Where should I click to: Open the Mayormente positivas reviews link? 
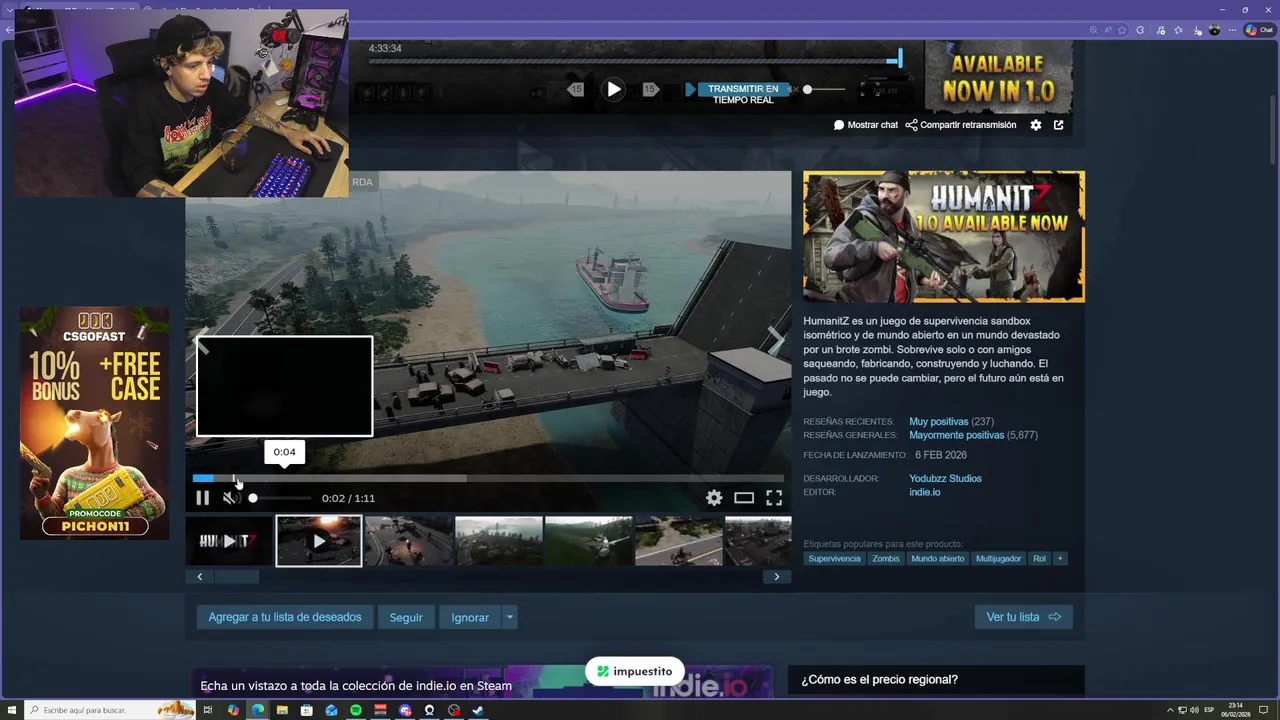[956, 436]
